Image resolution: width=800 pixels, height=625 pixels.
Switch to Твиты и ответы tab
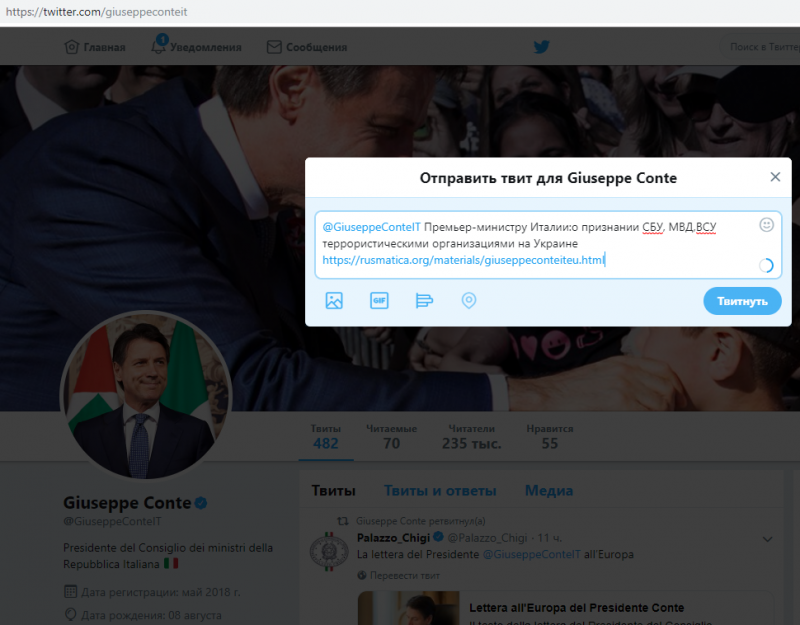[440, 491]
